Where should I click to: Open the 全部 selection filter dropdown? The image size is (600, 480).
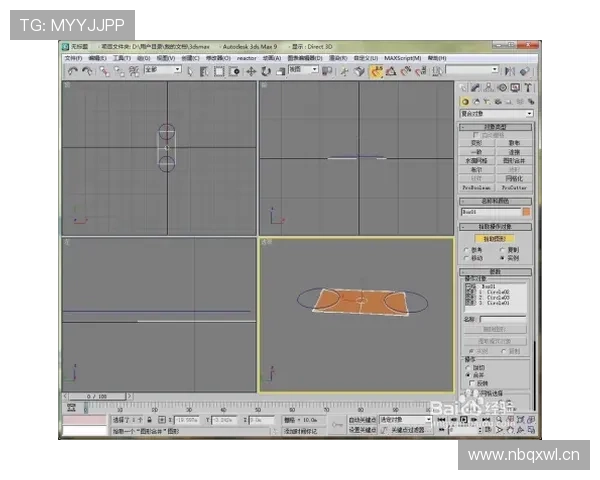pos(178,69)
